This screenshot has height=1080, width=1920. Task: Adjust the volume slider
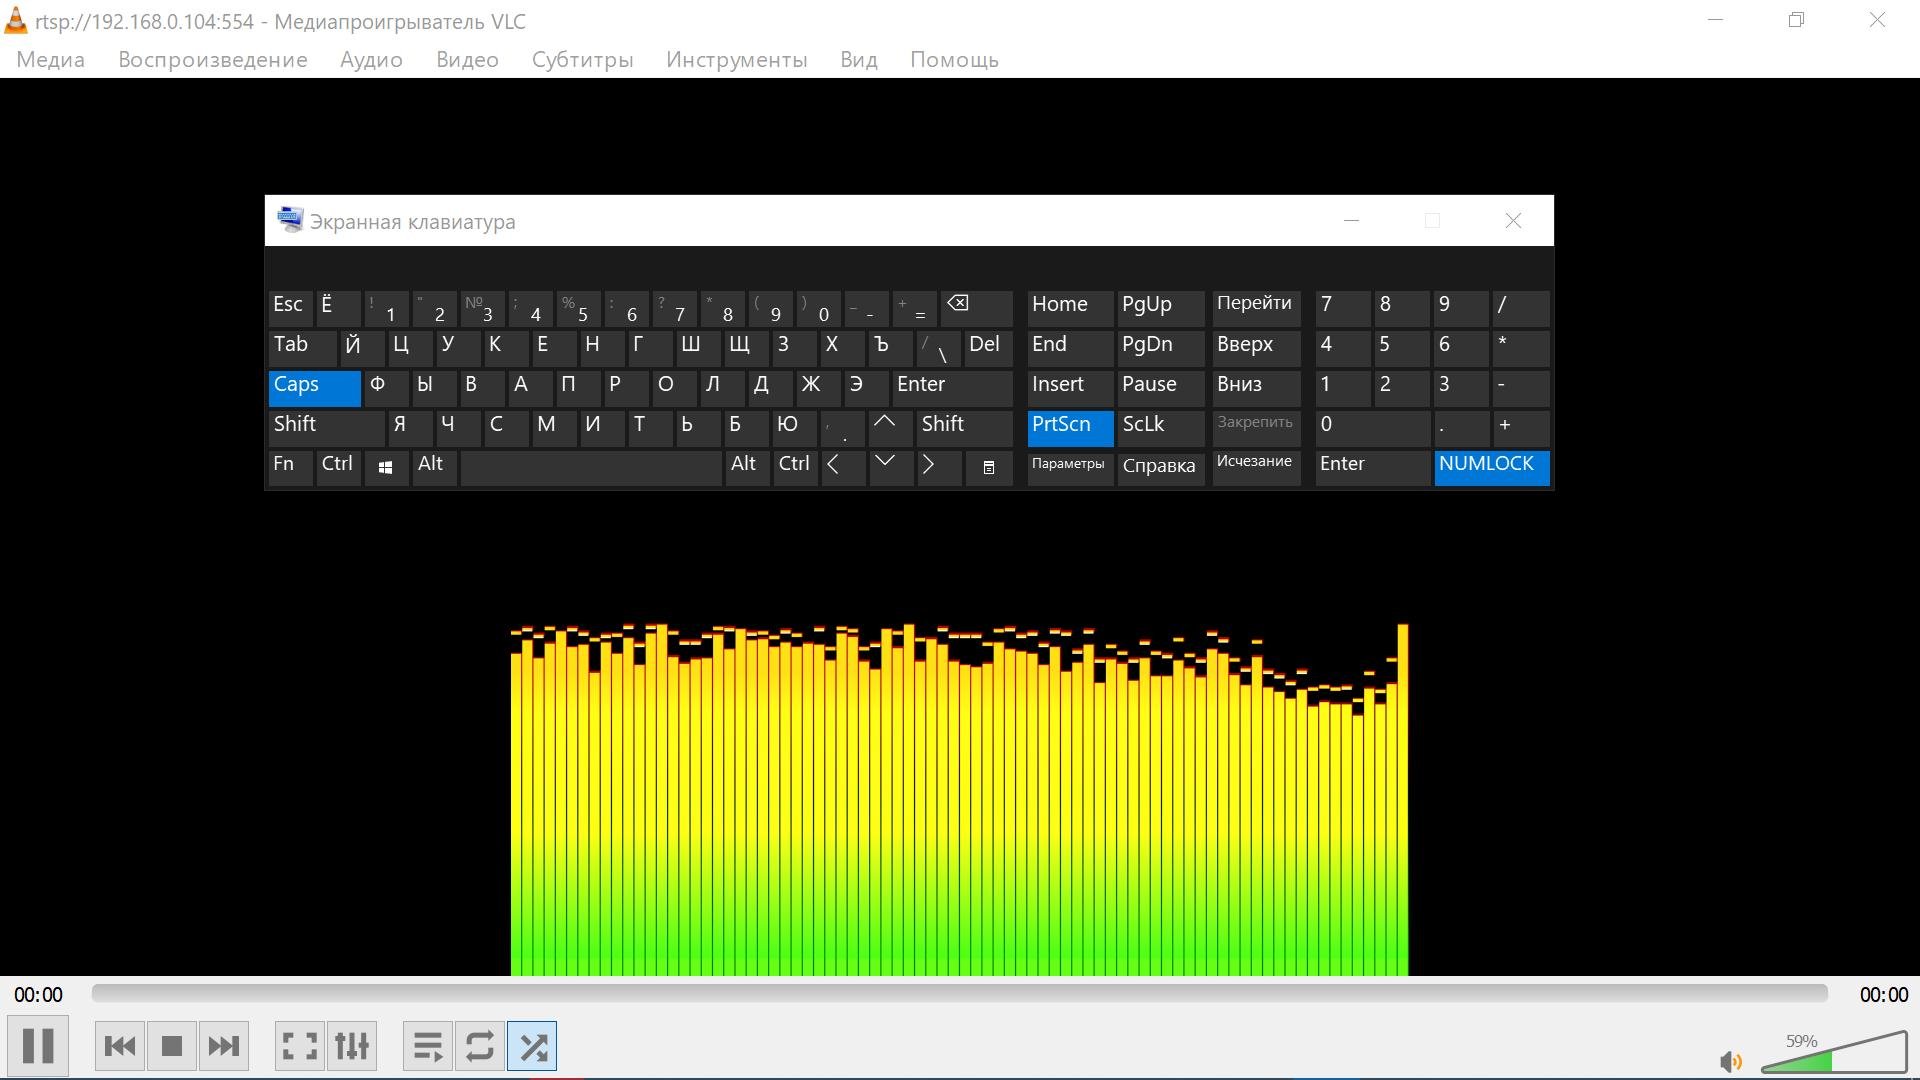[x=1833, y=1052]
